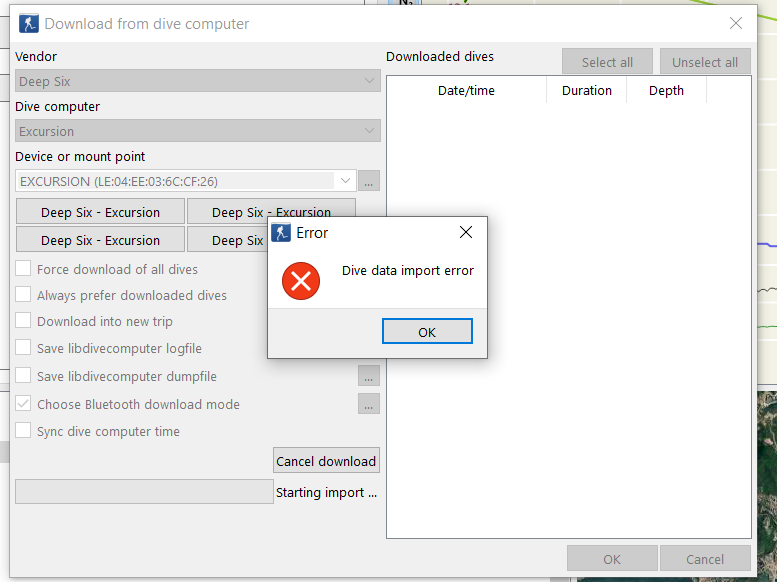Click the red error icon

300,281
